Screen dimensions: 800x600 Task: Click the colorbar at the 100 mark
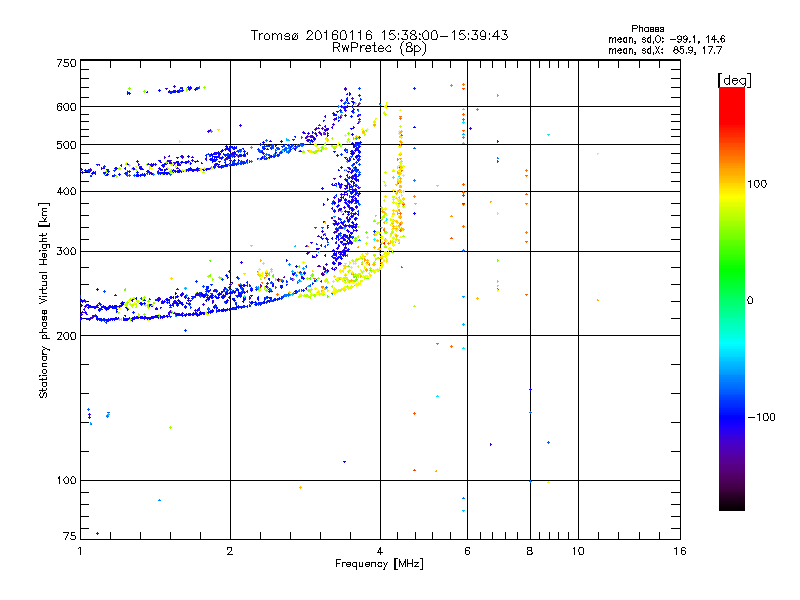click(732, 184)
